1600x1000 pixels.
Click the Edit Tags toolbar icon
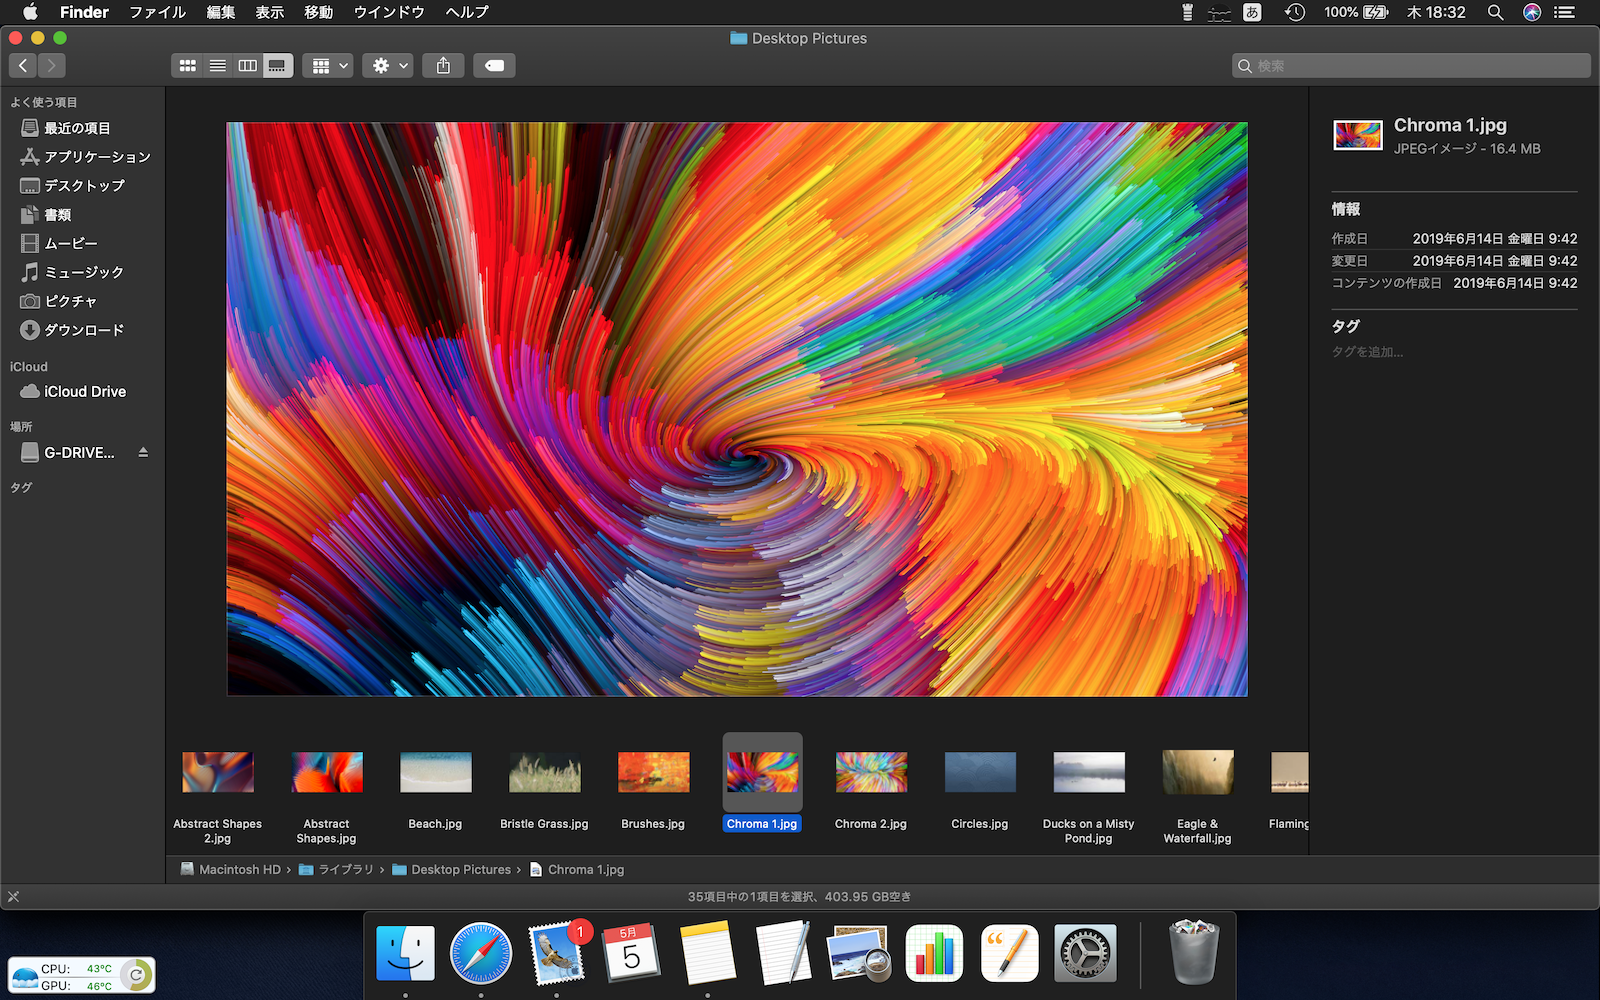pos(494,66)
